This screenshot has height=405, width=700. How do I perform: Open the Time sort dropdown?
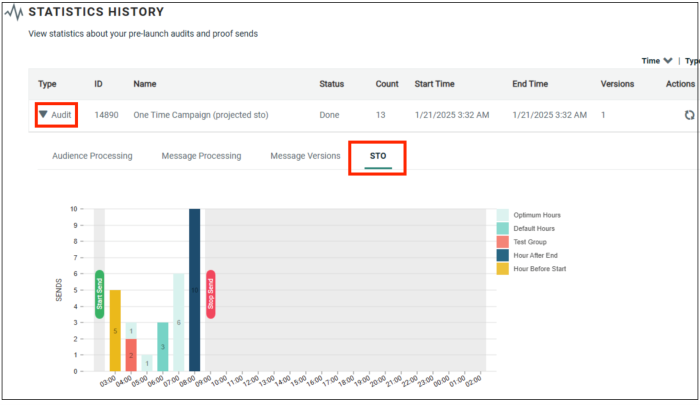pyautogui.click(x=656, y=61)
